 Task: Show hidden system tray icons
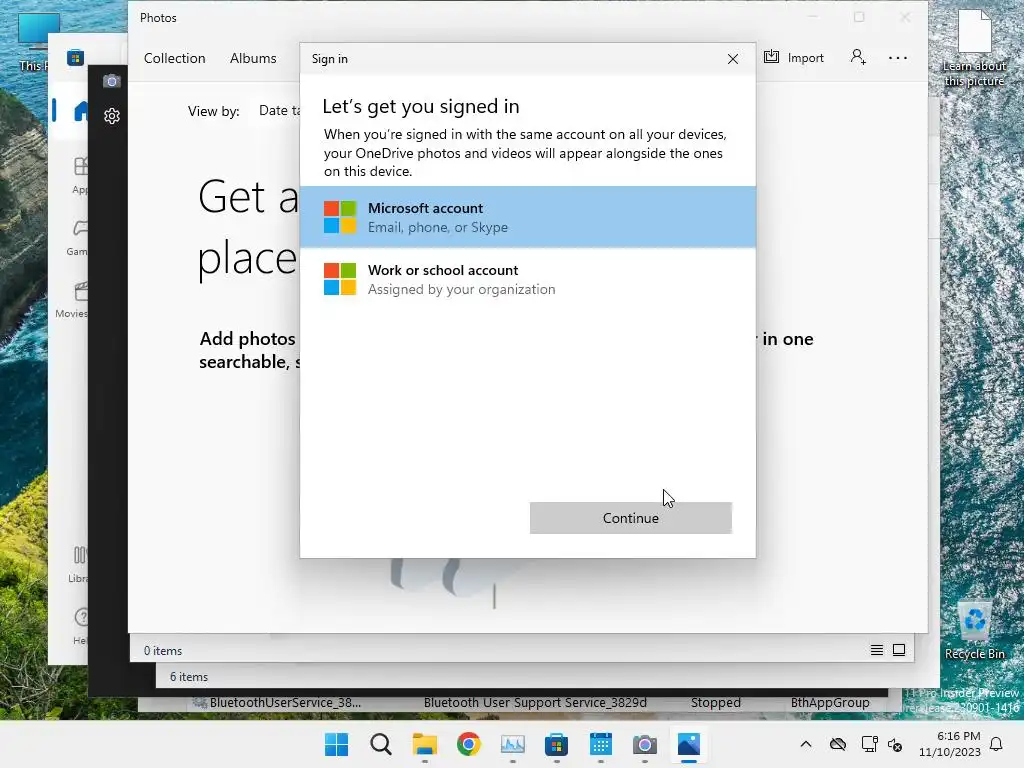coord(806,744)
